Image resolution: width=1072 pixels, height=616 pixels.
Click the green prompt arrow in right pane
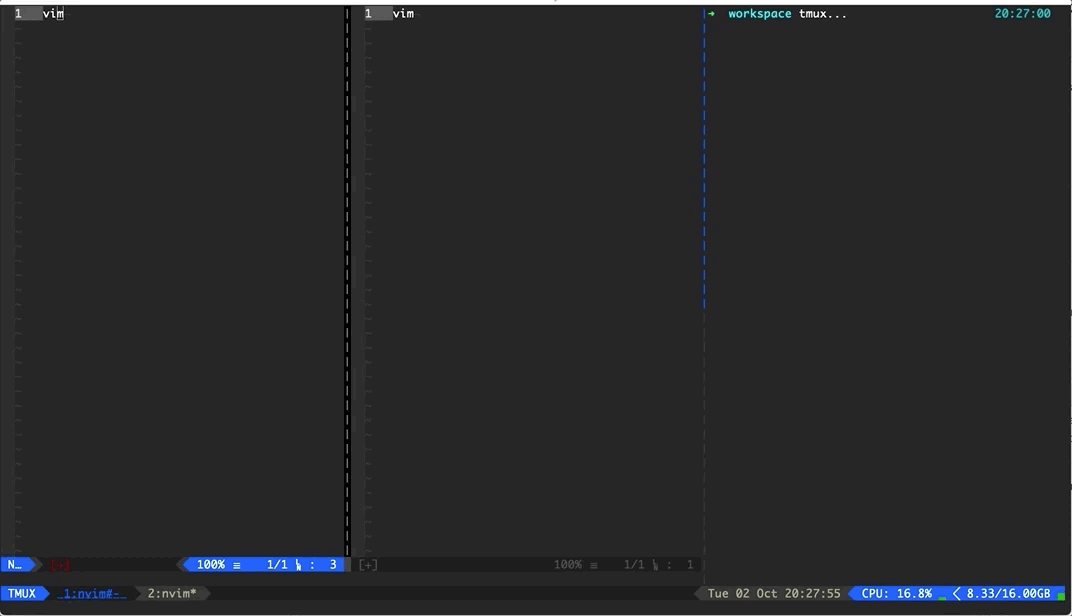pyautogui.click(x=712, y=14)
